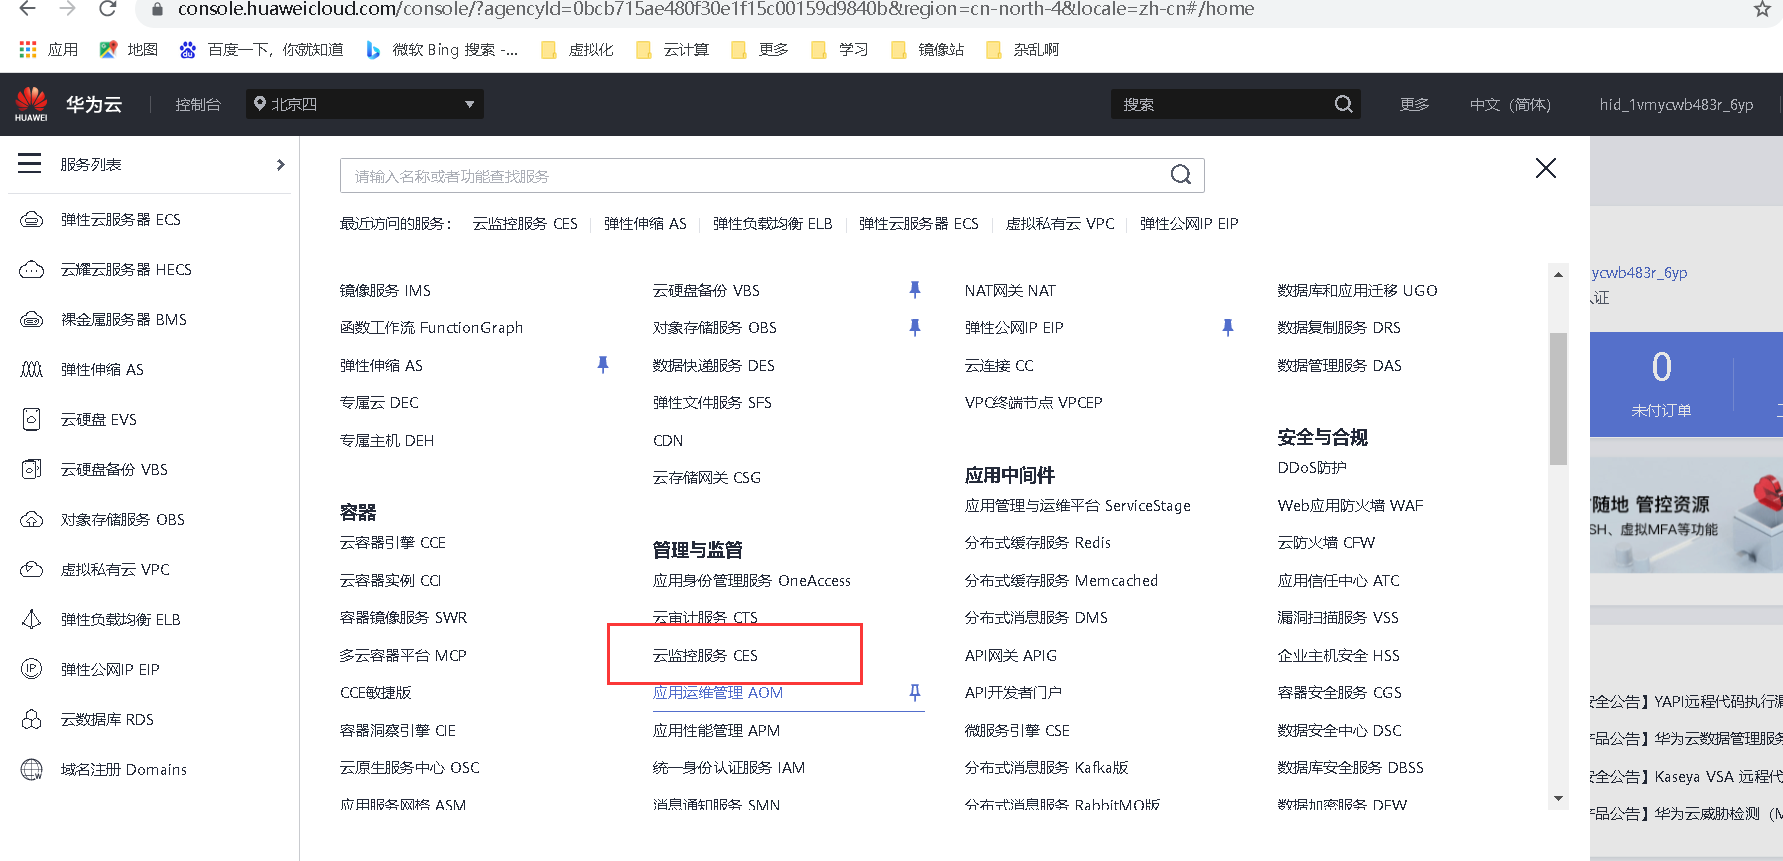Screen dimensions: 1783x861
Task: Open Web应用防火墙 WAF link
Action: (x=1350, y=505)
